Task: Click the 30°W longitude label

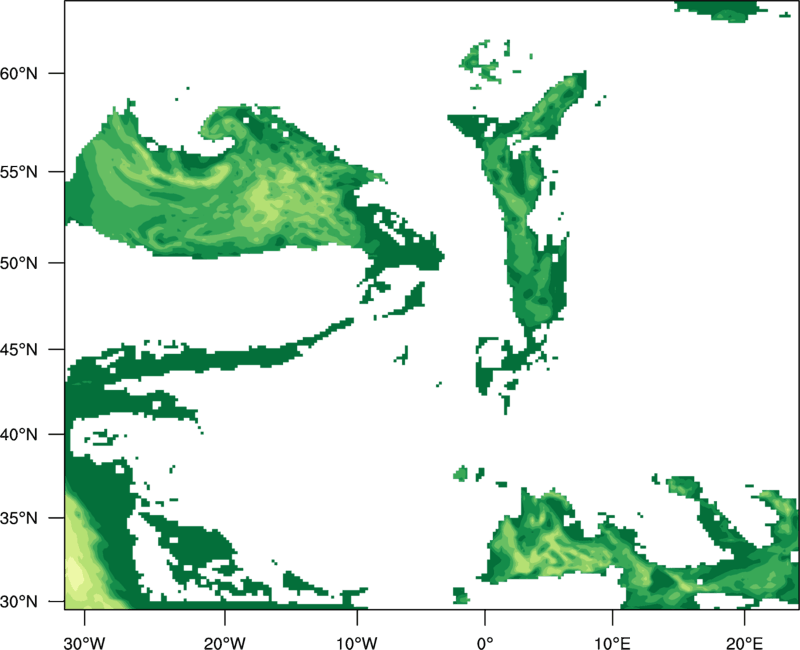Action: pyautogui.click(x=84, y=643)
